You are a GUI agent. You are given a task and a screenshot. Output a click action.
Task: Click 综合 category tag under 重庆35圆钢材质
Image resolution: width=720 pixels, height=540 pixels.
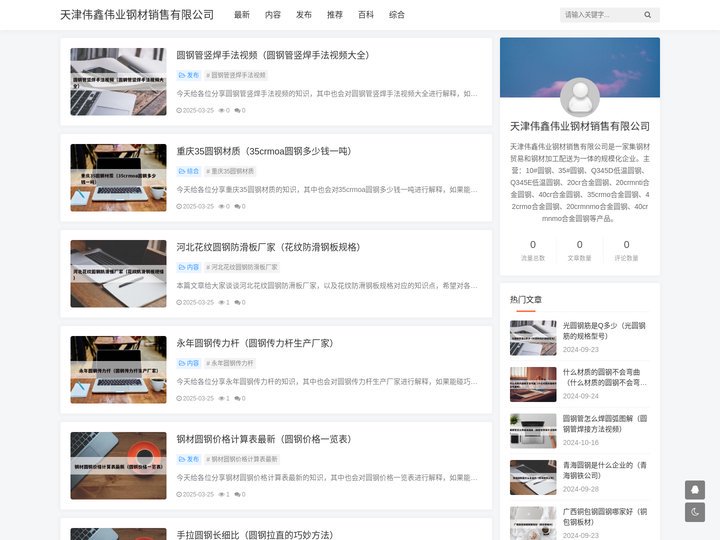pyautogui.click(x=189, y=171)
